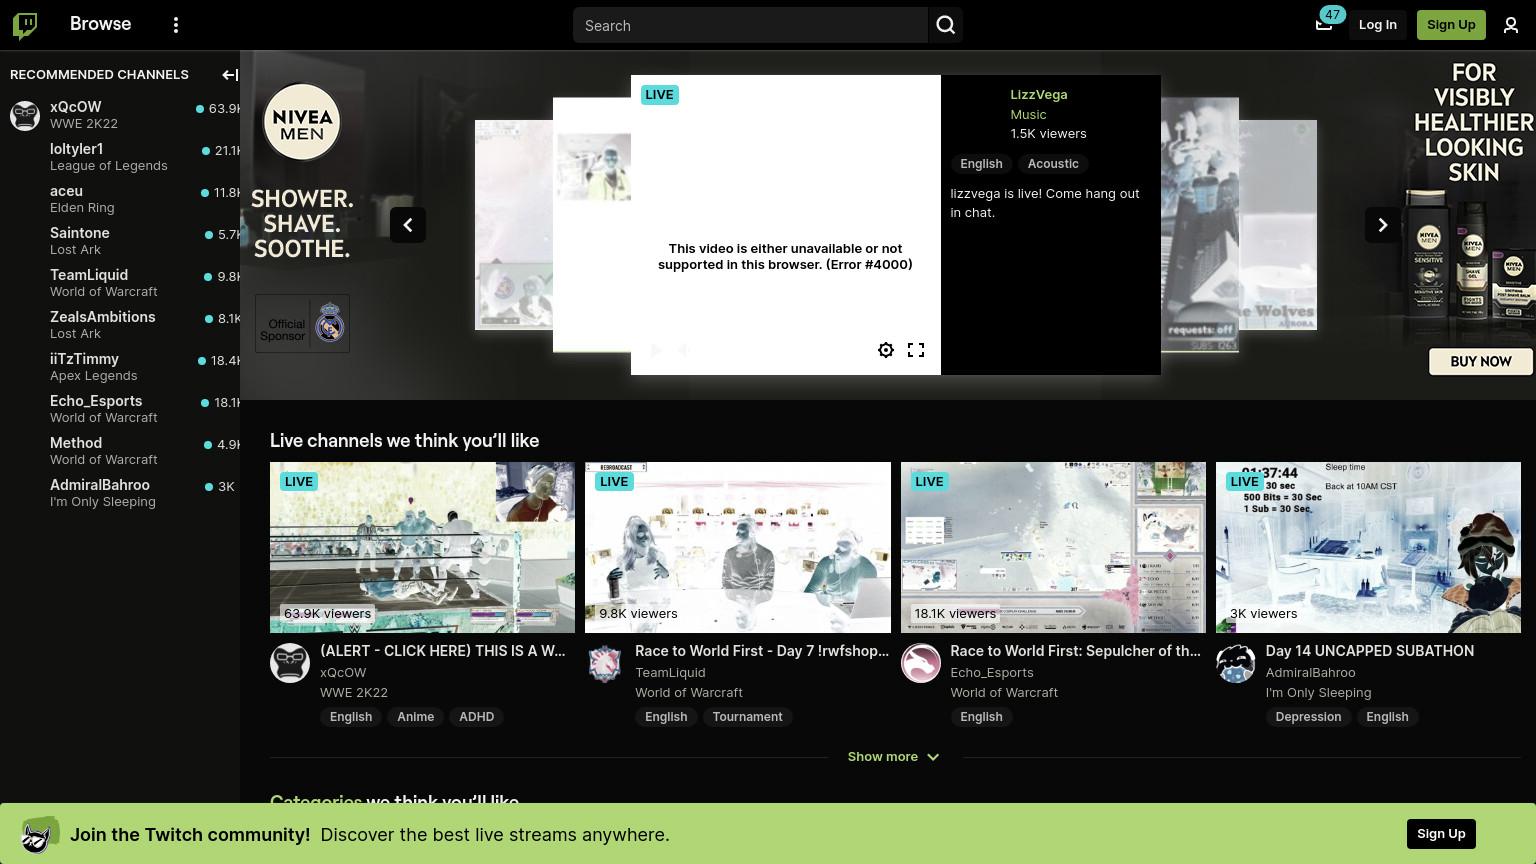The width and height of the screenshot is (1536, 864).
Task: Open the Day 14 UNCAPPED SUBATHON title
Action: pyautogui.click(x=1369, y=651)
